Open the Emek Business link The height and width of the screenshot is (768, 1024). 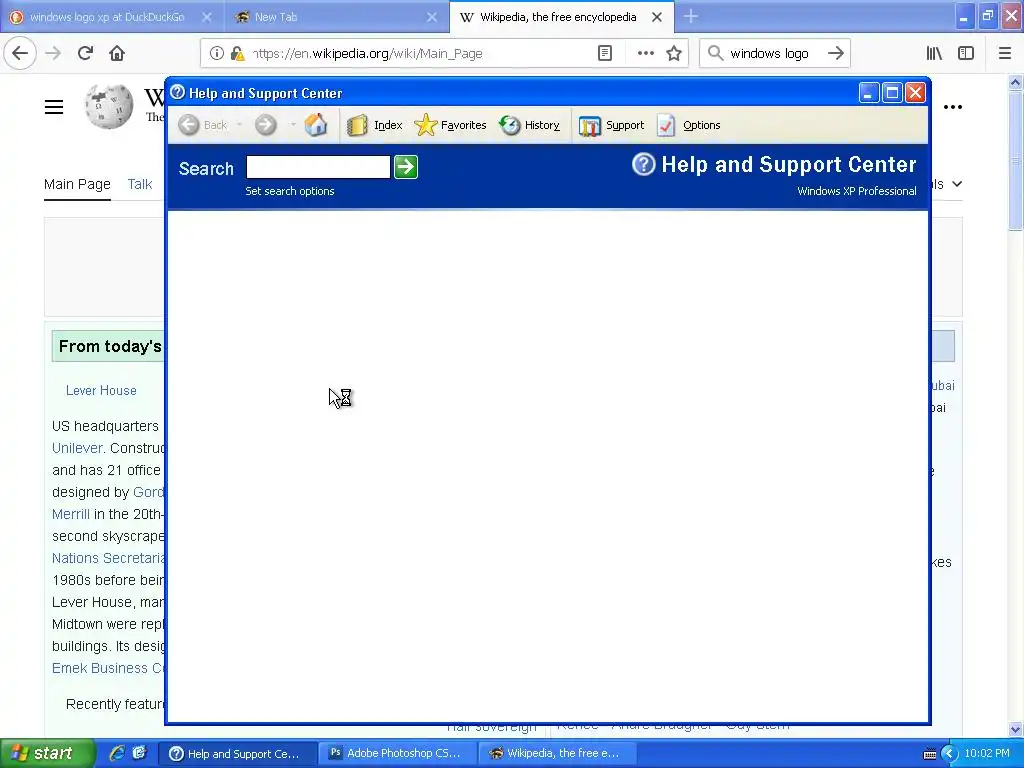coord(108,668)
